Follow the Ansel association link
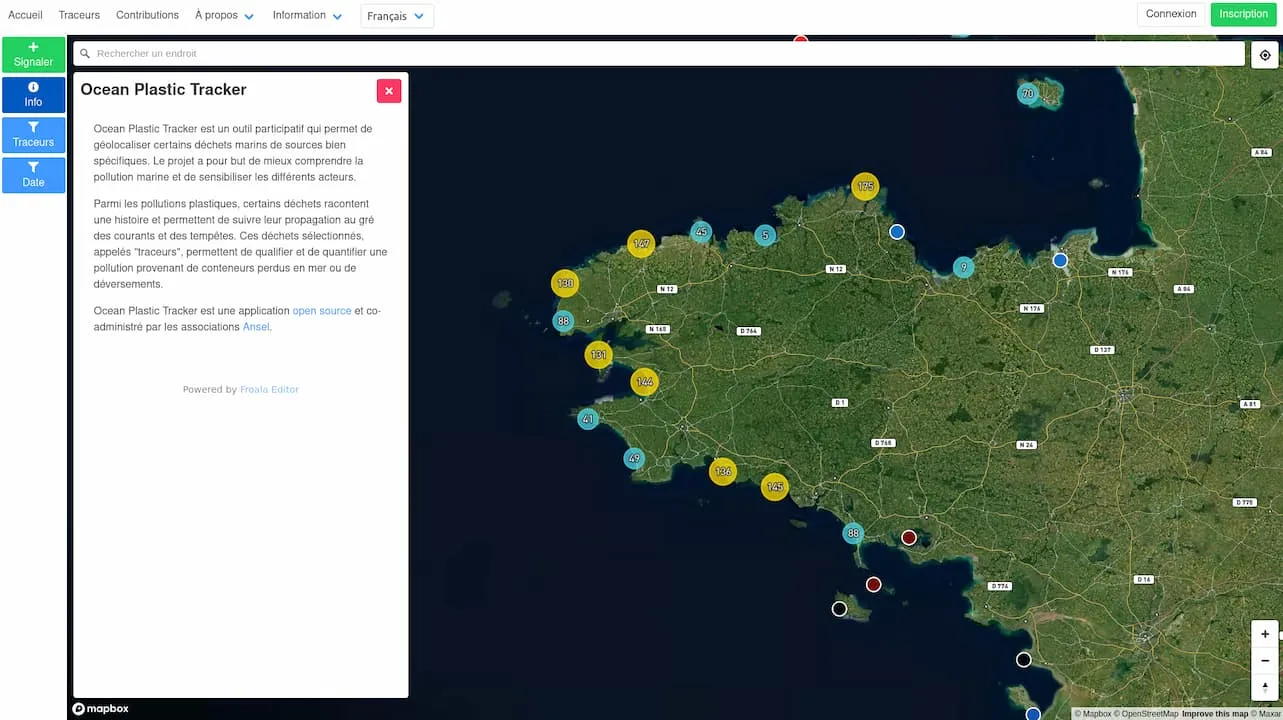This screenshot has height=720, width=1283. coord(256,327)
